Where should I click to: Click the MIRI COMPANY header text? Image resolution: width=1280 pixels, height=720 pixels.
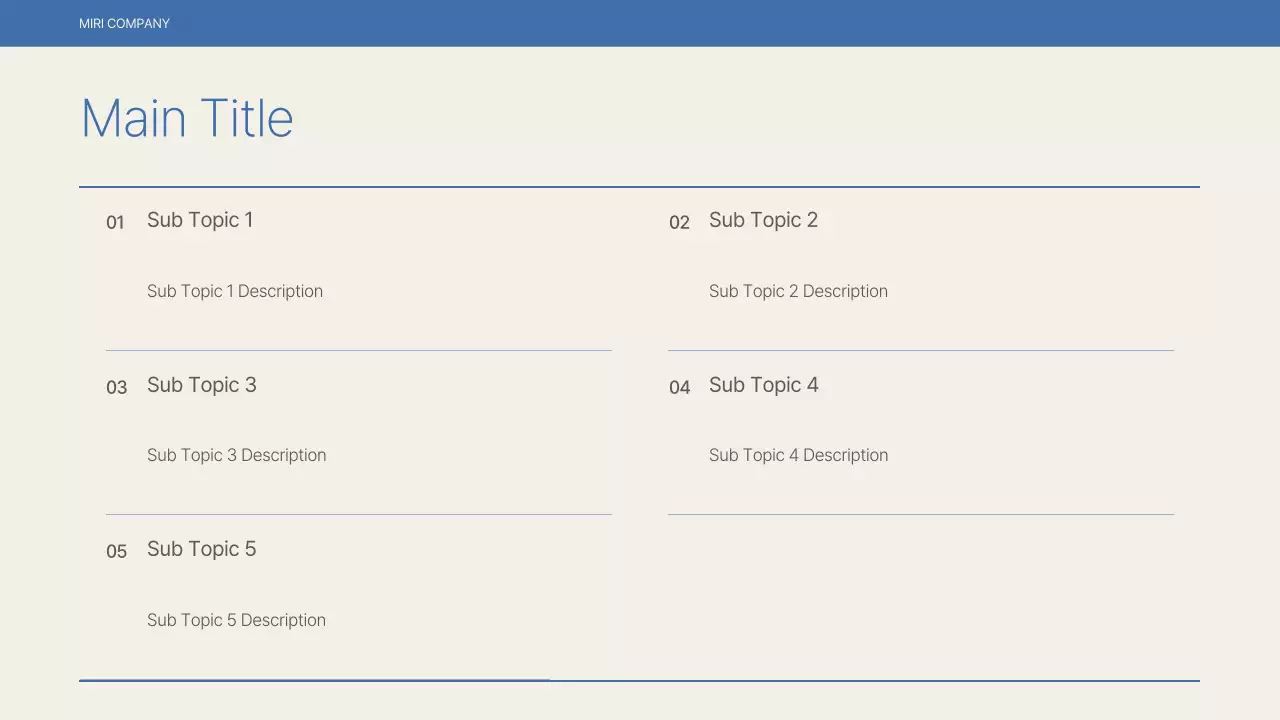124,23
